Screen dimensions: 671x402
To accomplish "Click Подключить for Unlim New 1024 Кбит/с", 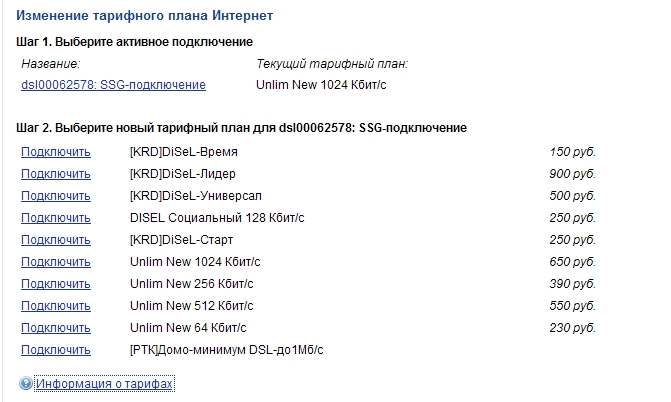I will [56, 262].
